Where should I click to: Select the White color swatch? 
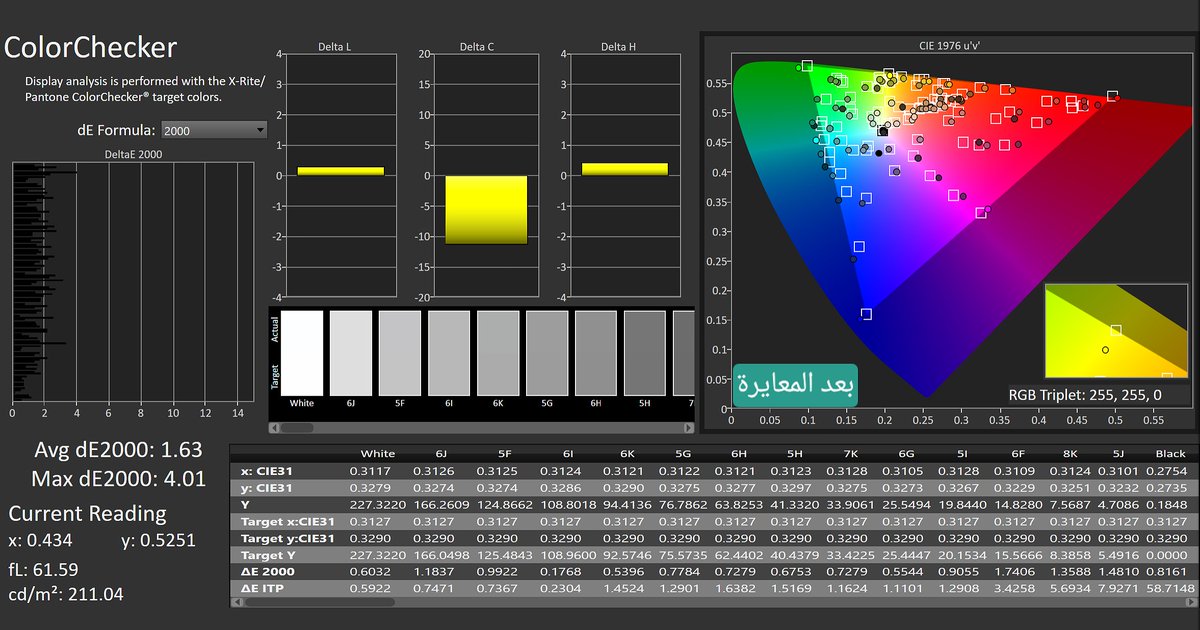[x=302, y=353]
